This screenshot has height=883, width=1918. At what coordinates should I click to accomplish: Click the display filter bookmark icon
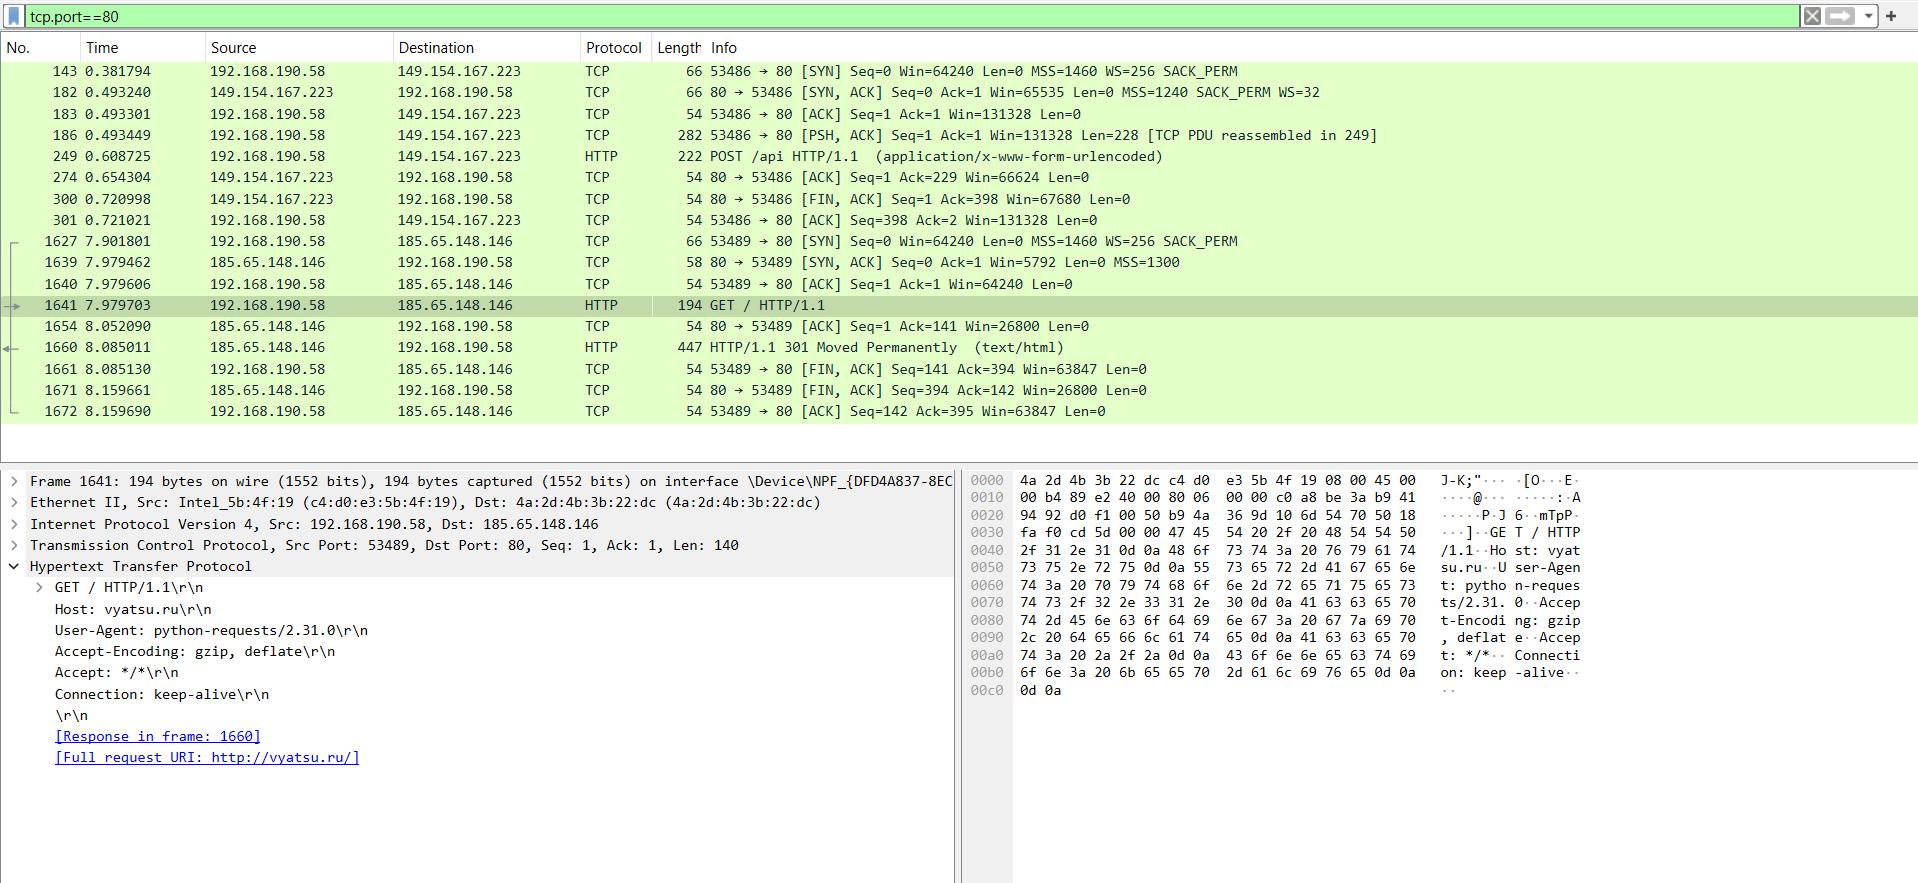tap(14, 16)
